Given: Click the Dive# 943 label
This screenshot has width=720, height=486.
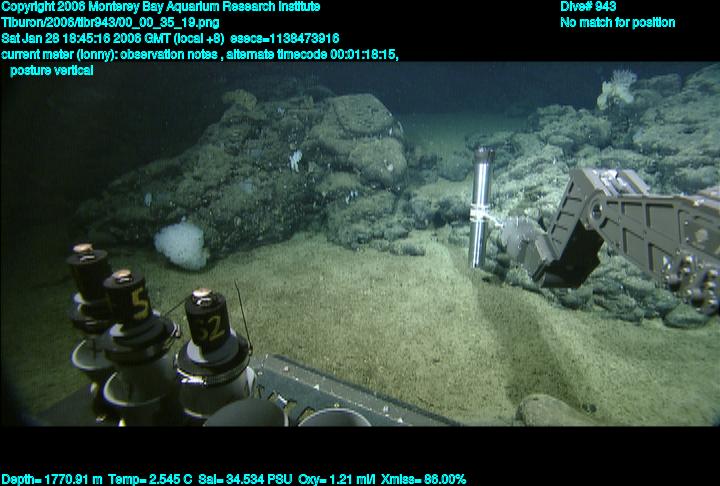Looking at the screenshot, I should (588, 7).
